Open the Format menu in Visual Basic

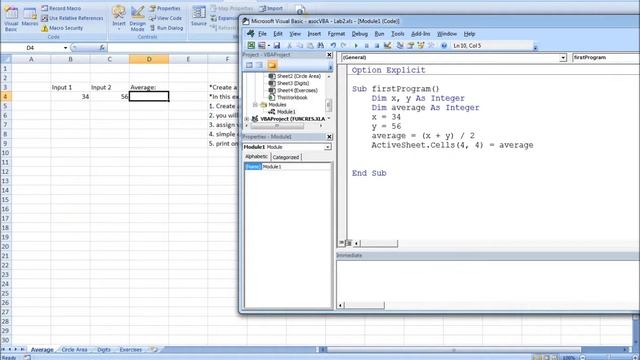point(336,34)
